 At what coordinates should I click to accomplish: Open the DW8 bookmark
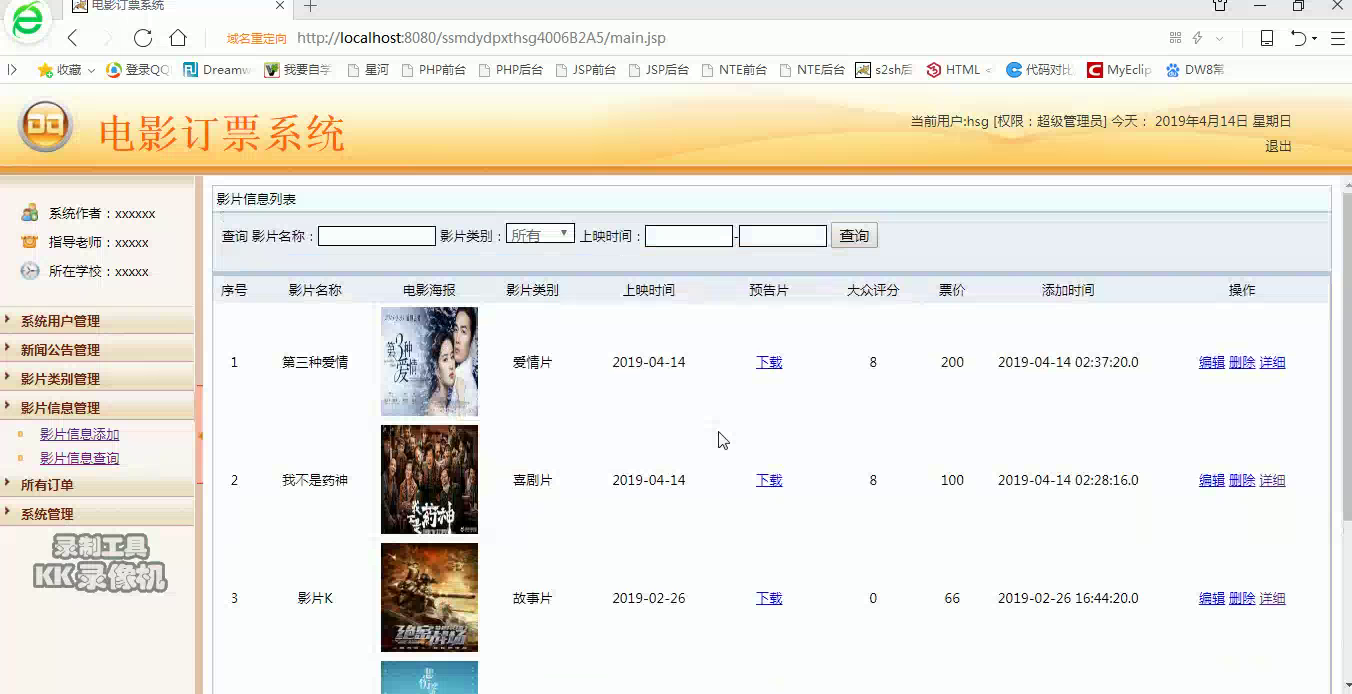point(1195,70)
